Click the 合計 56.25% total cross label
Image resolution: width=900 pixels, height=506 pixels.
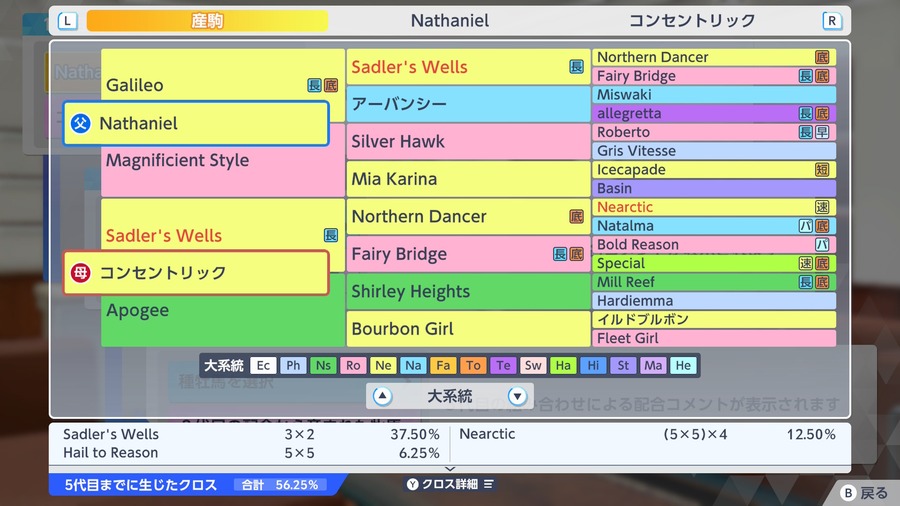pyautogui.click(x=280, y=485)
